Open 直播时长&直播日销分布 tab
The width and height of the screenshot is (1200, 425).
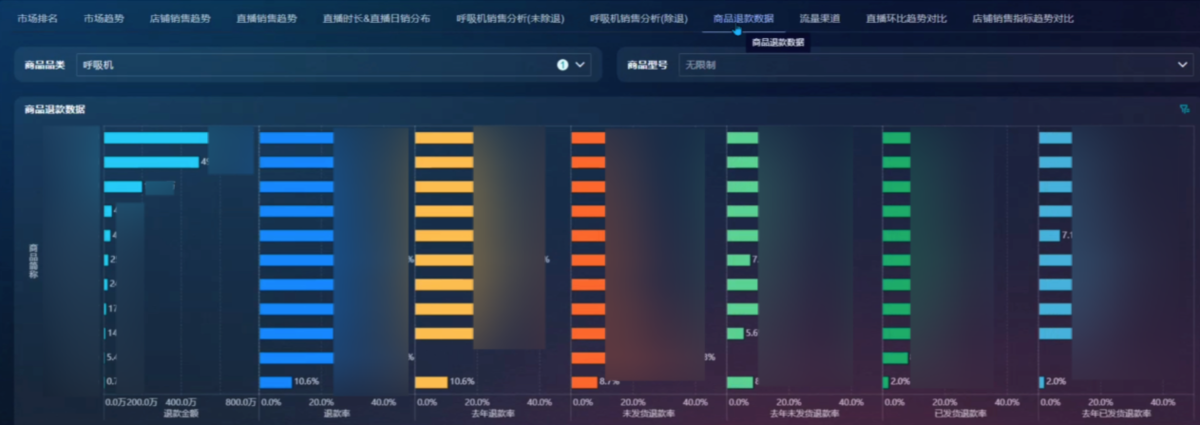376,18
